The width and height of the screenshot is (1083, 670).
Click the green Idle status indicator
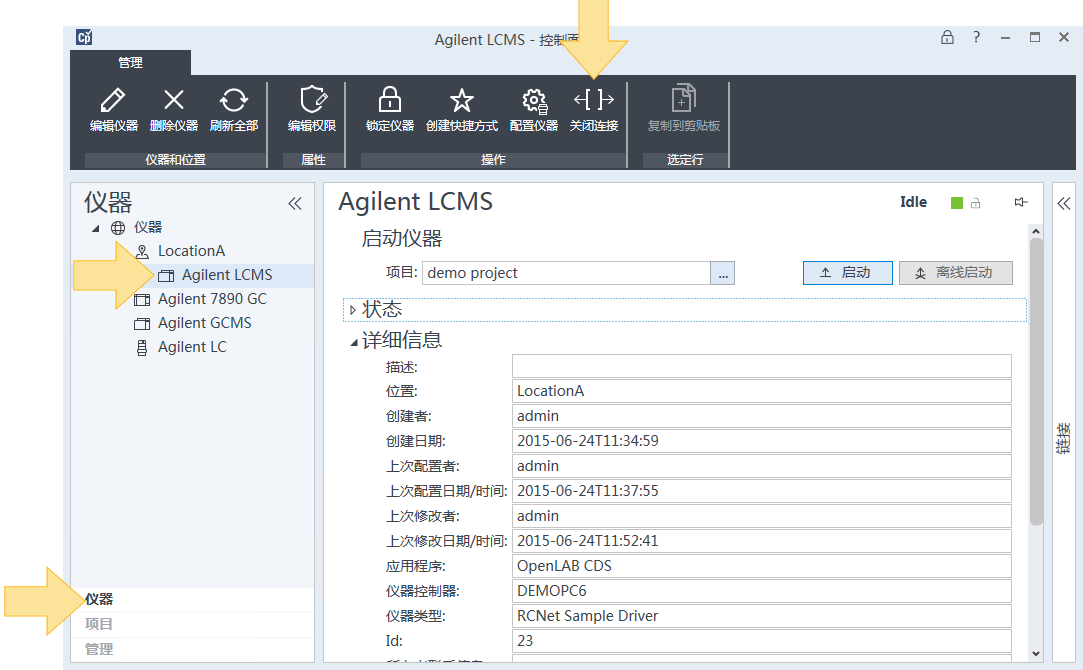pyautogui.click(x=957, y=203)
